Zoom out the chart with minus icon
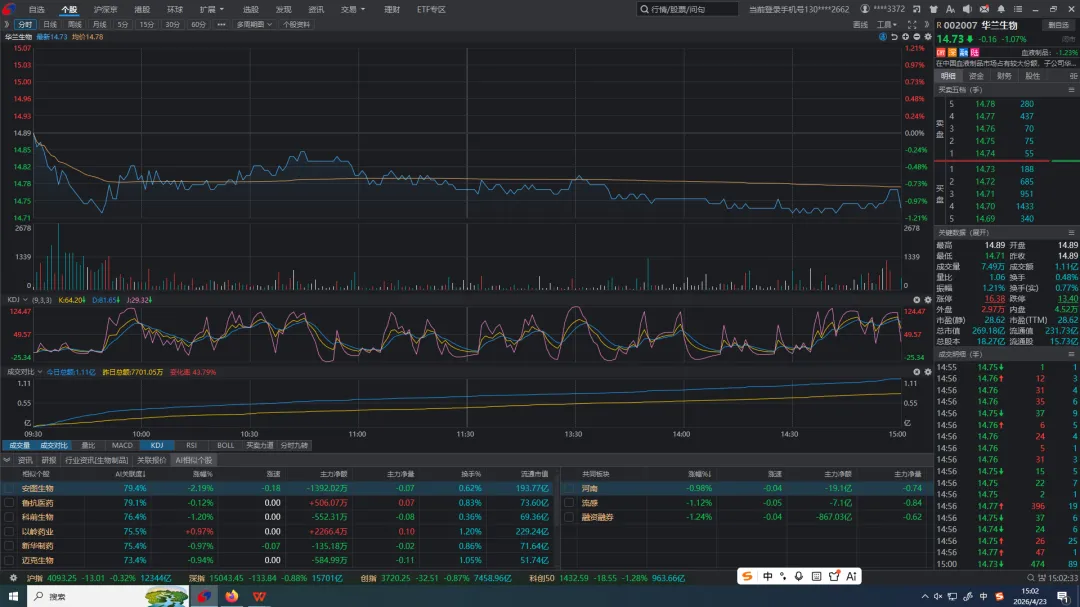Image resolution: width=1080 pixels, height=607 pixels. point(916,37)
